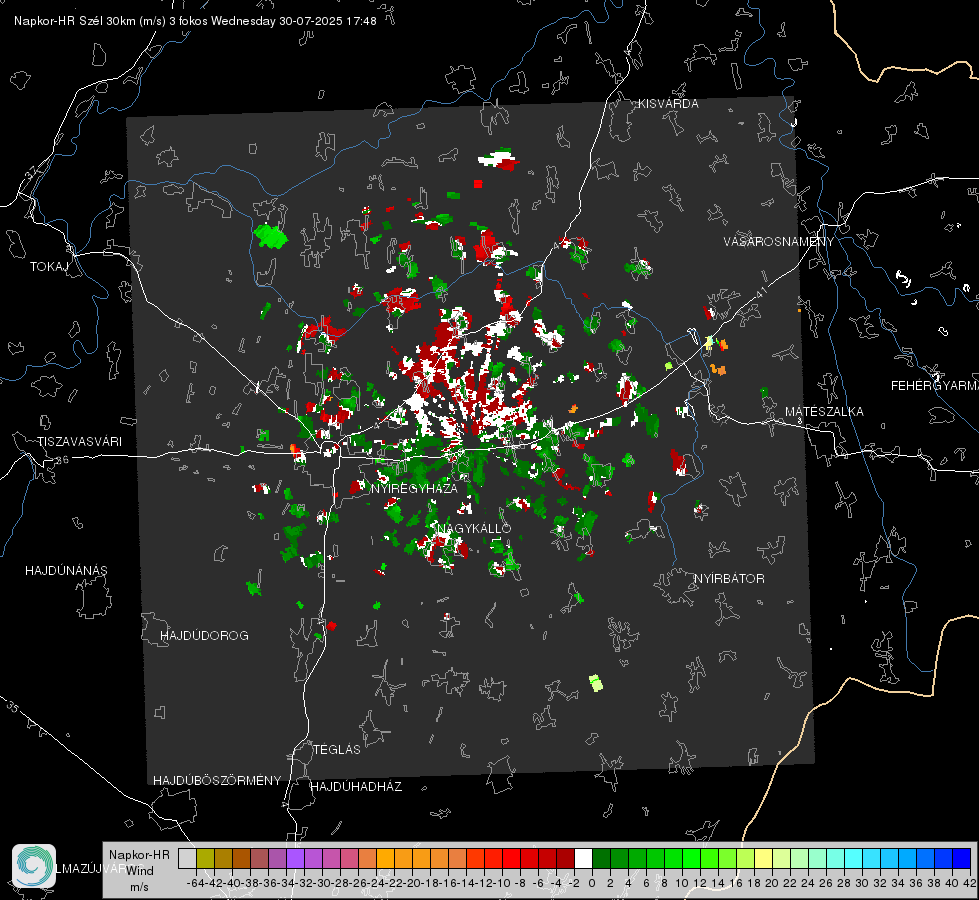The image size is (979, 900).
Task: Click the TISZAVASVÁRI town label
Action: click(x=79, y=442)
